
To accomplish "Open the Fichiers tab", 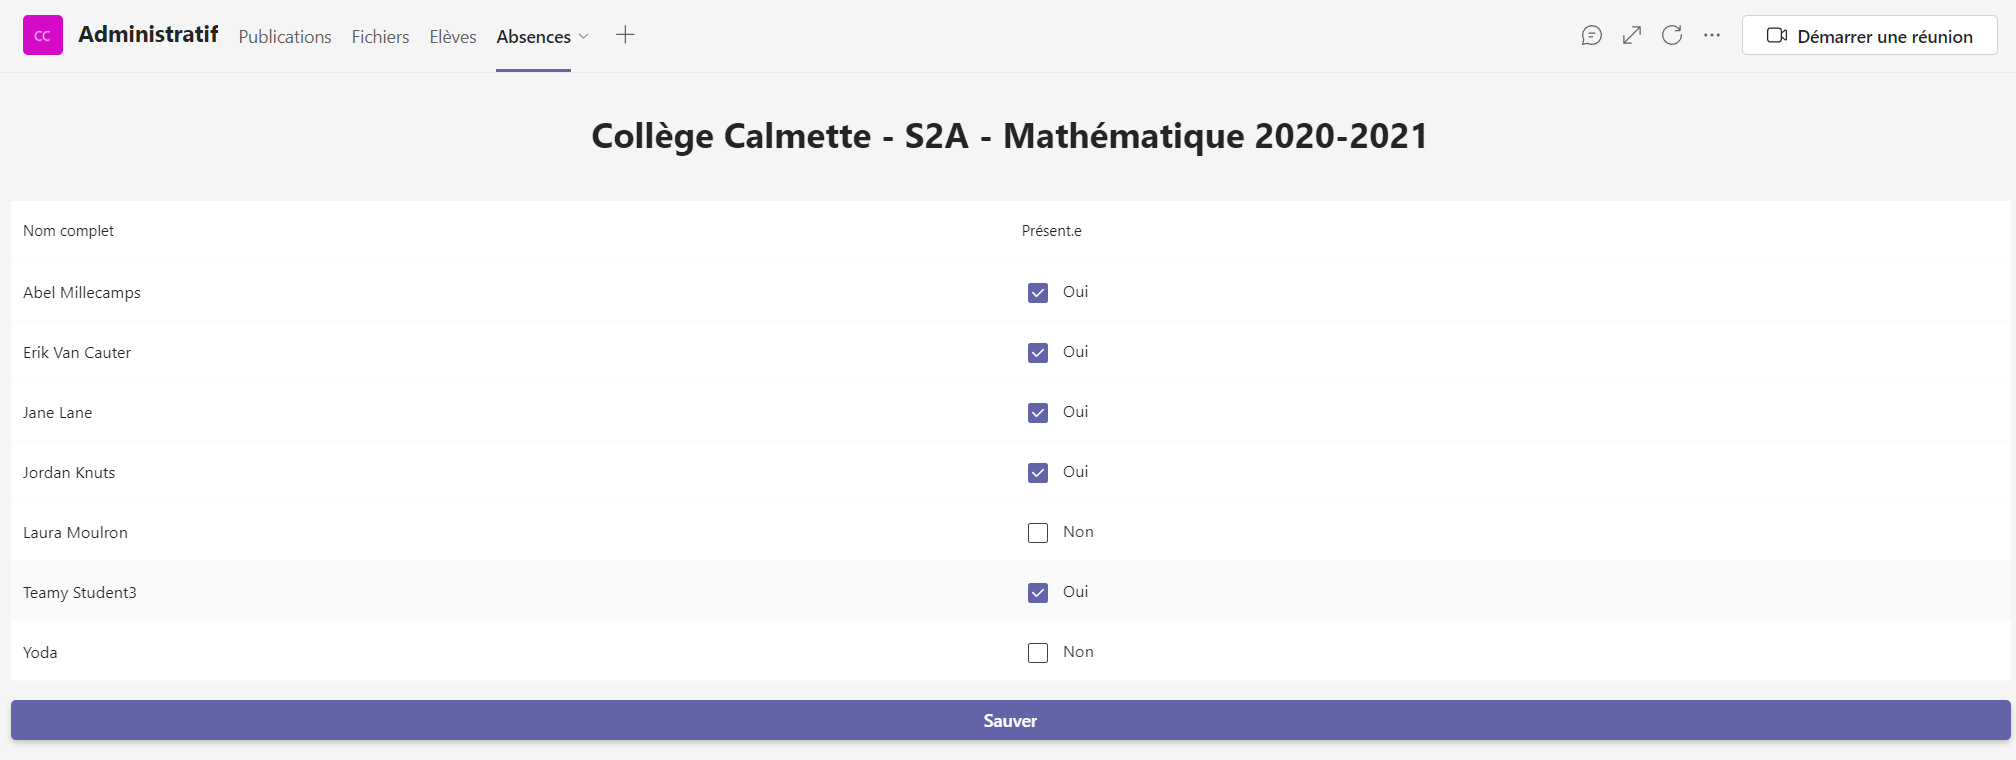I will pos(380,37).
